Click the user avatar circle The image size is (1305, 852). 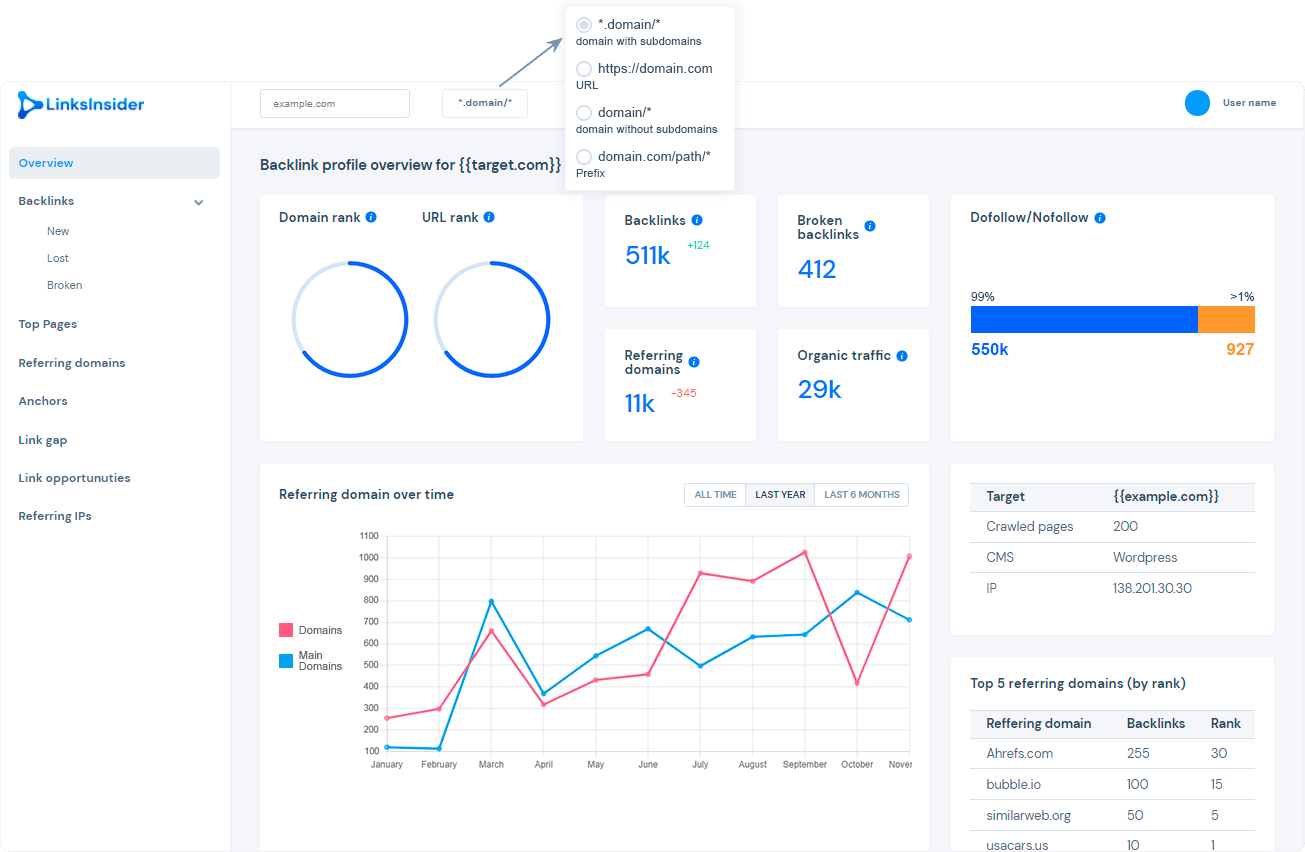pyautogui.click(x=1197, y=103)
